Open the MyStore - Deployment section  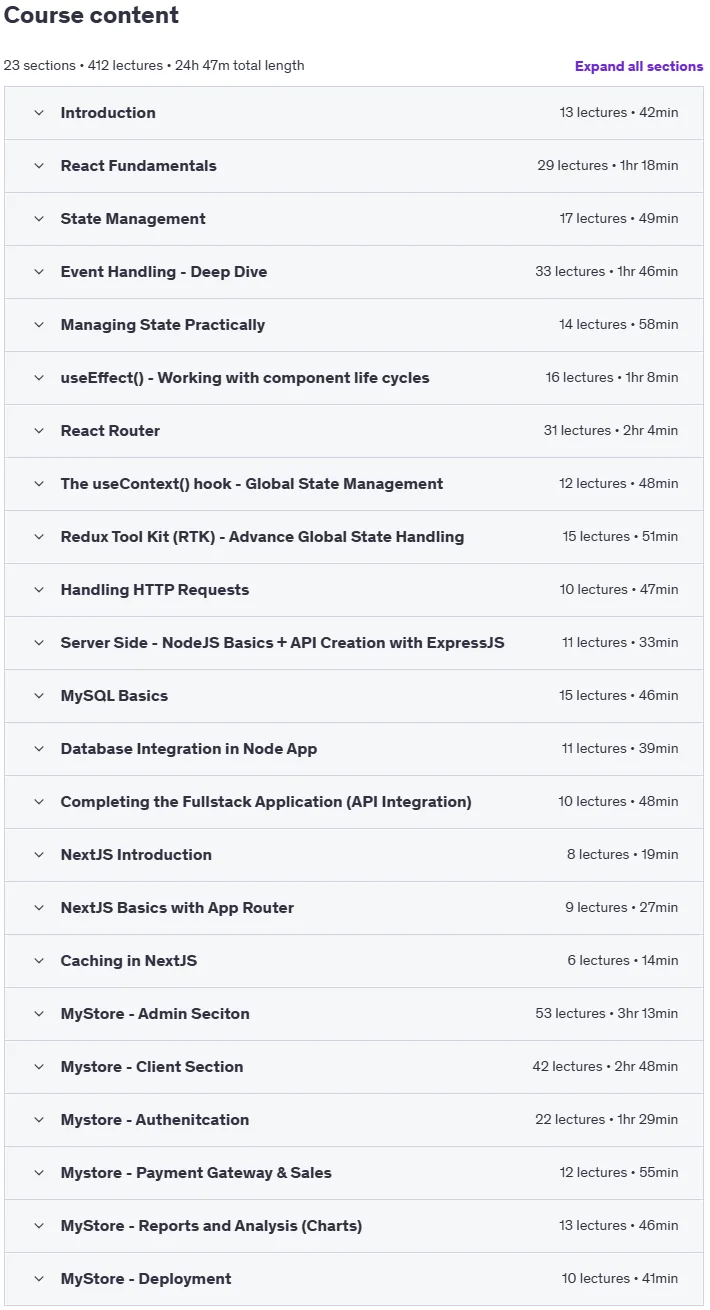[354, 1279]
